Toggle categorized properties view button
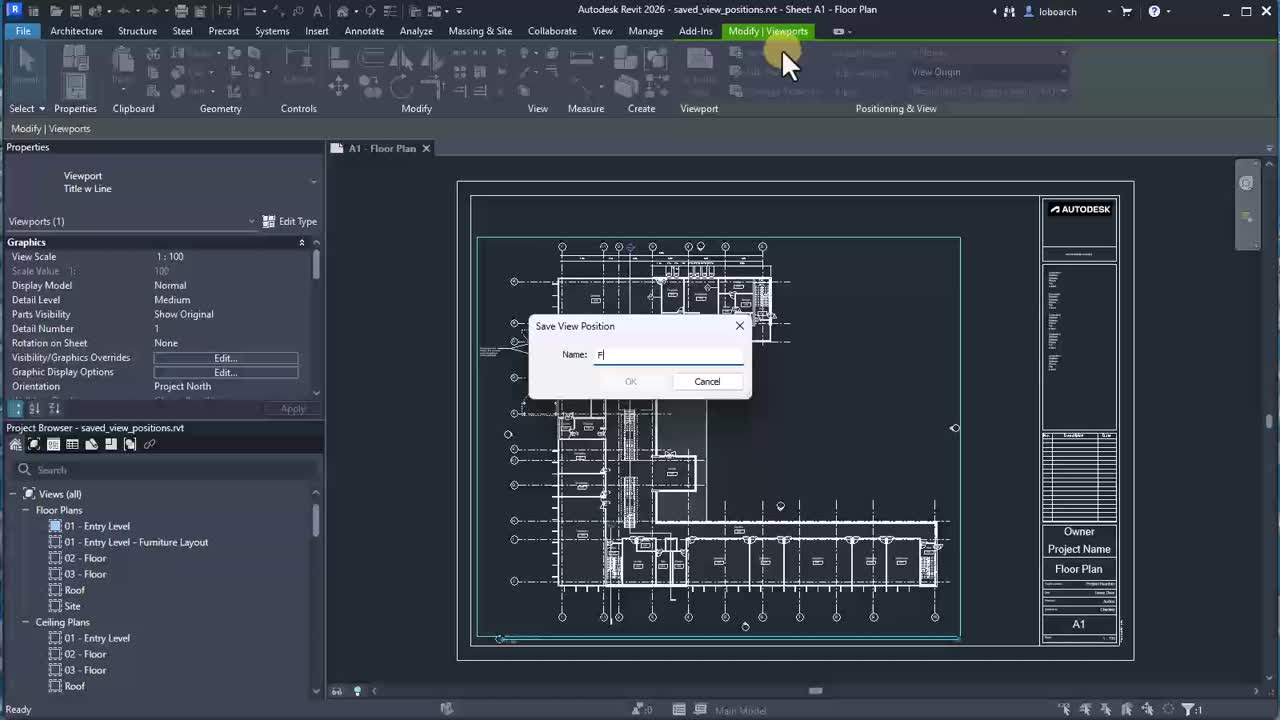1280x720 pixels. 16,408
